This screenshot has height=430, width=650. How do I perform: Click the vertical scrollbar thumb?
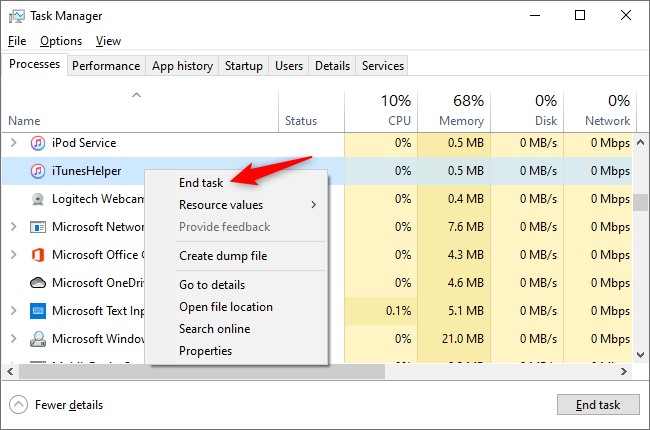pyautogui.click(x=641, y=203)
